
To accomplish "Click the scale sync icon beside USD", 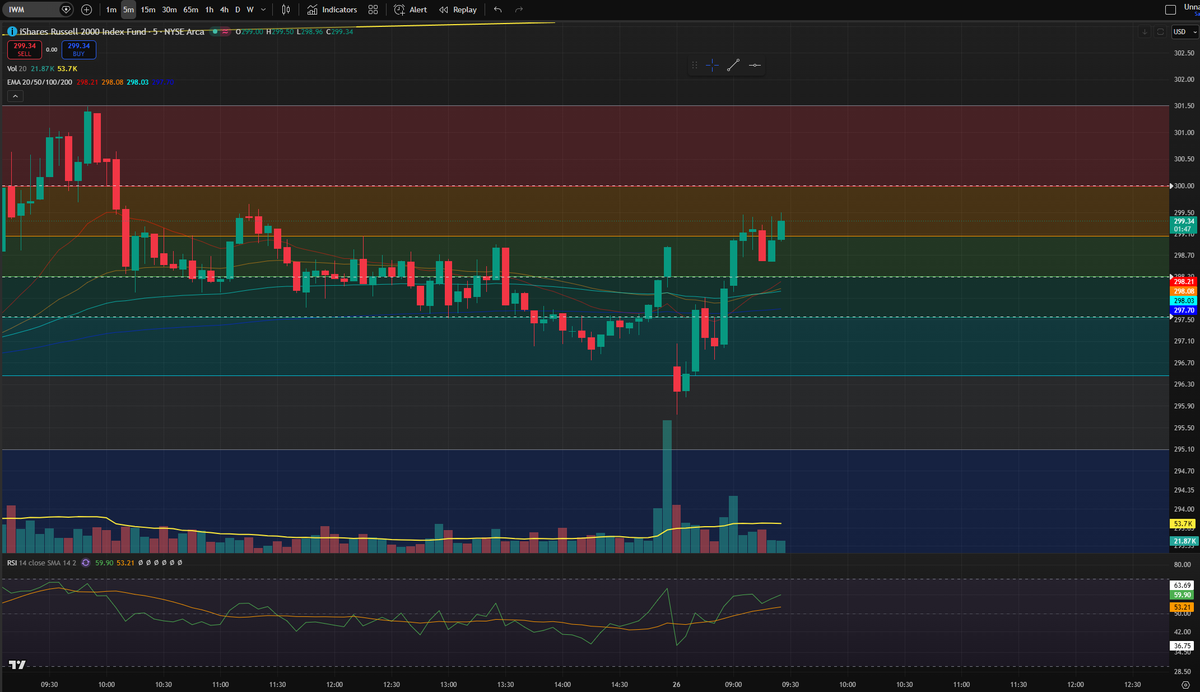I will pos(1161,32).
